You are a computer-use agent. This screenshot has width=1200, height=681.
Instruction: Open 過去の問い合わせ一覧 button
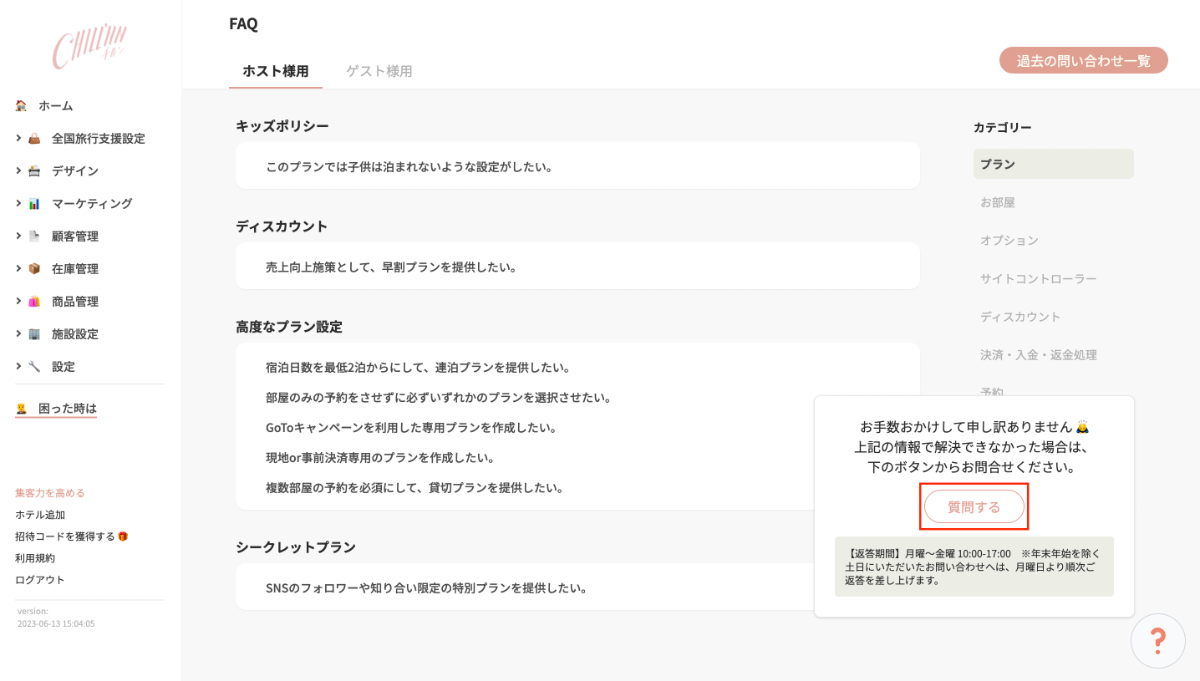tap(1083, 61)
